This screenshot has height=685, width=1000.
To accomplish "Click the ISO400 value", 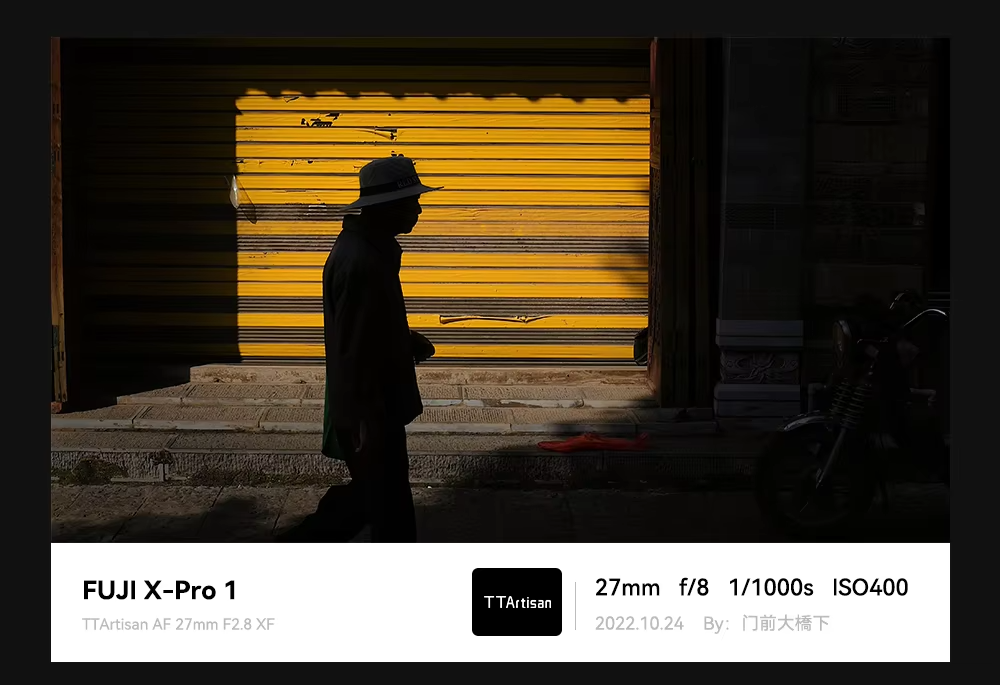I will [871, 587].
